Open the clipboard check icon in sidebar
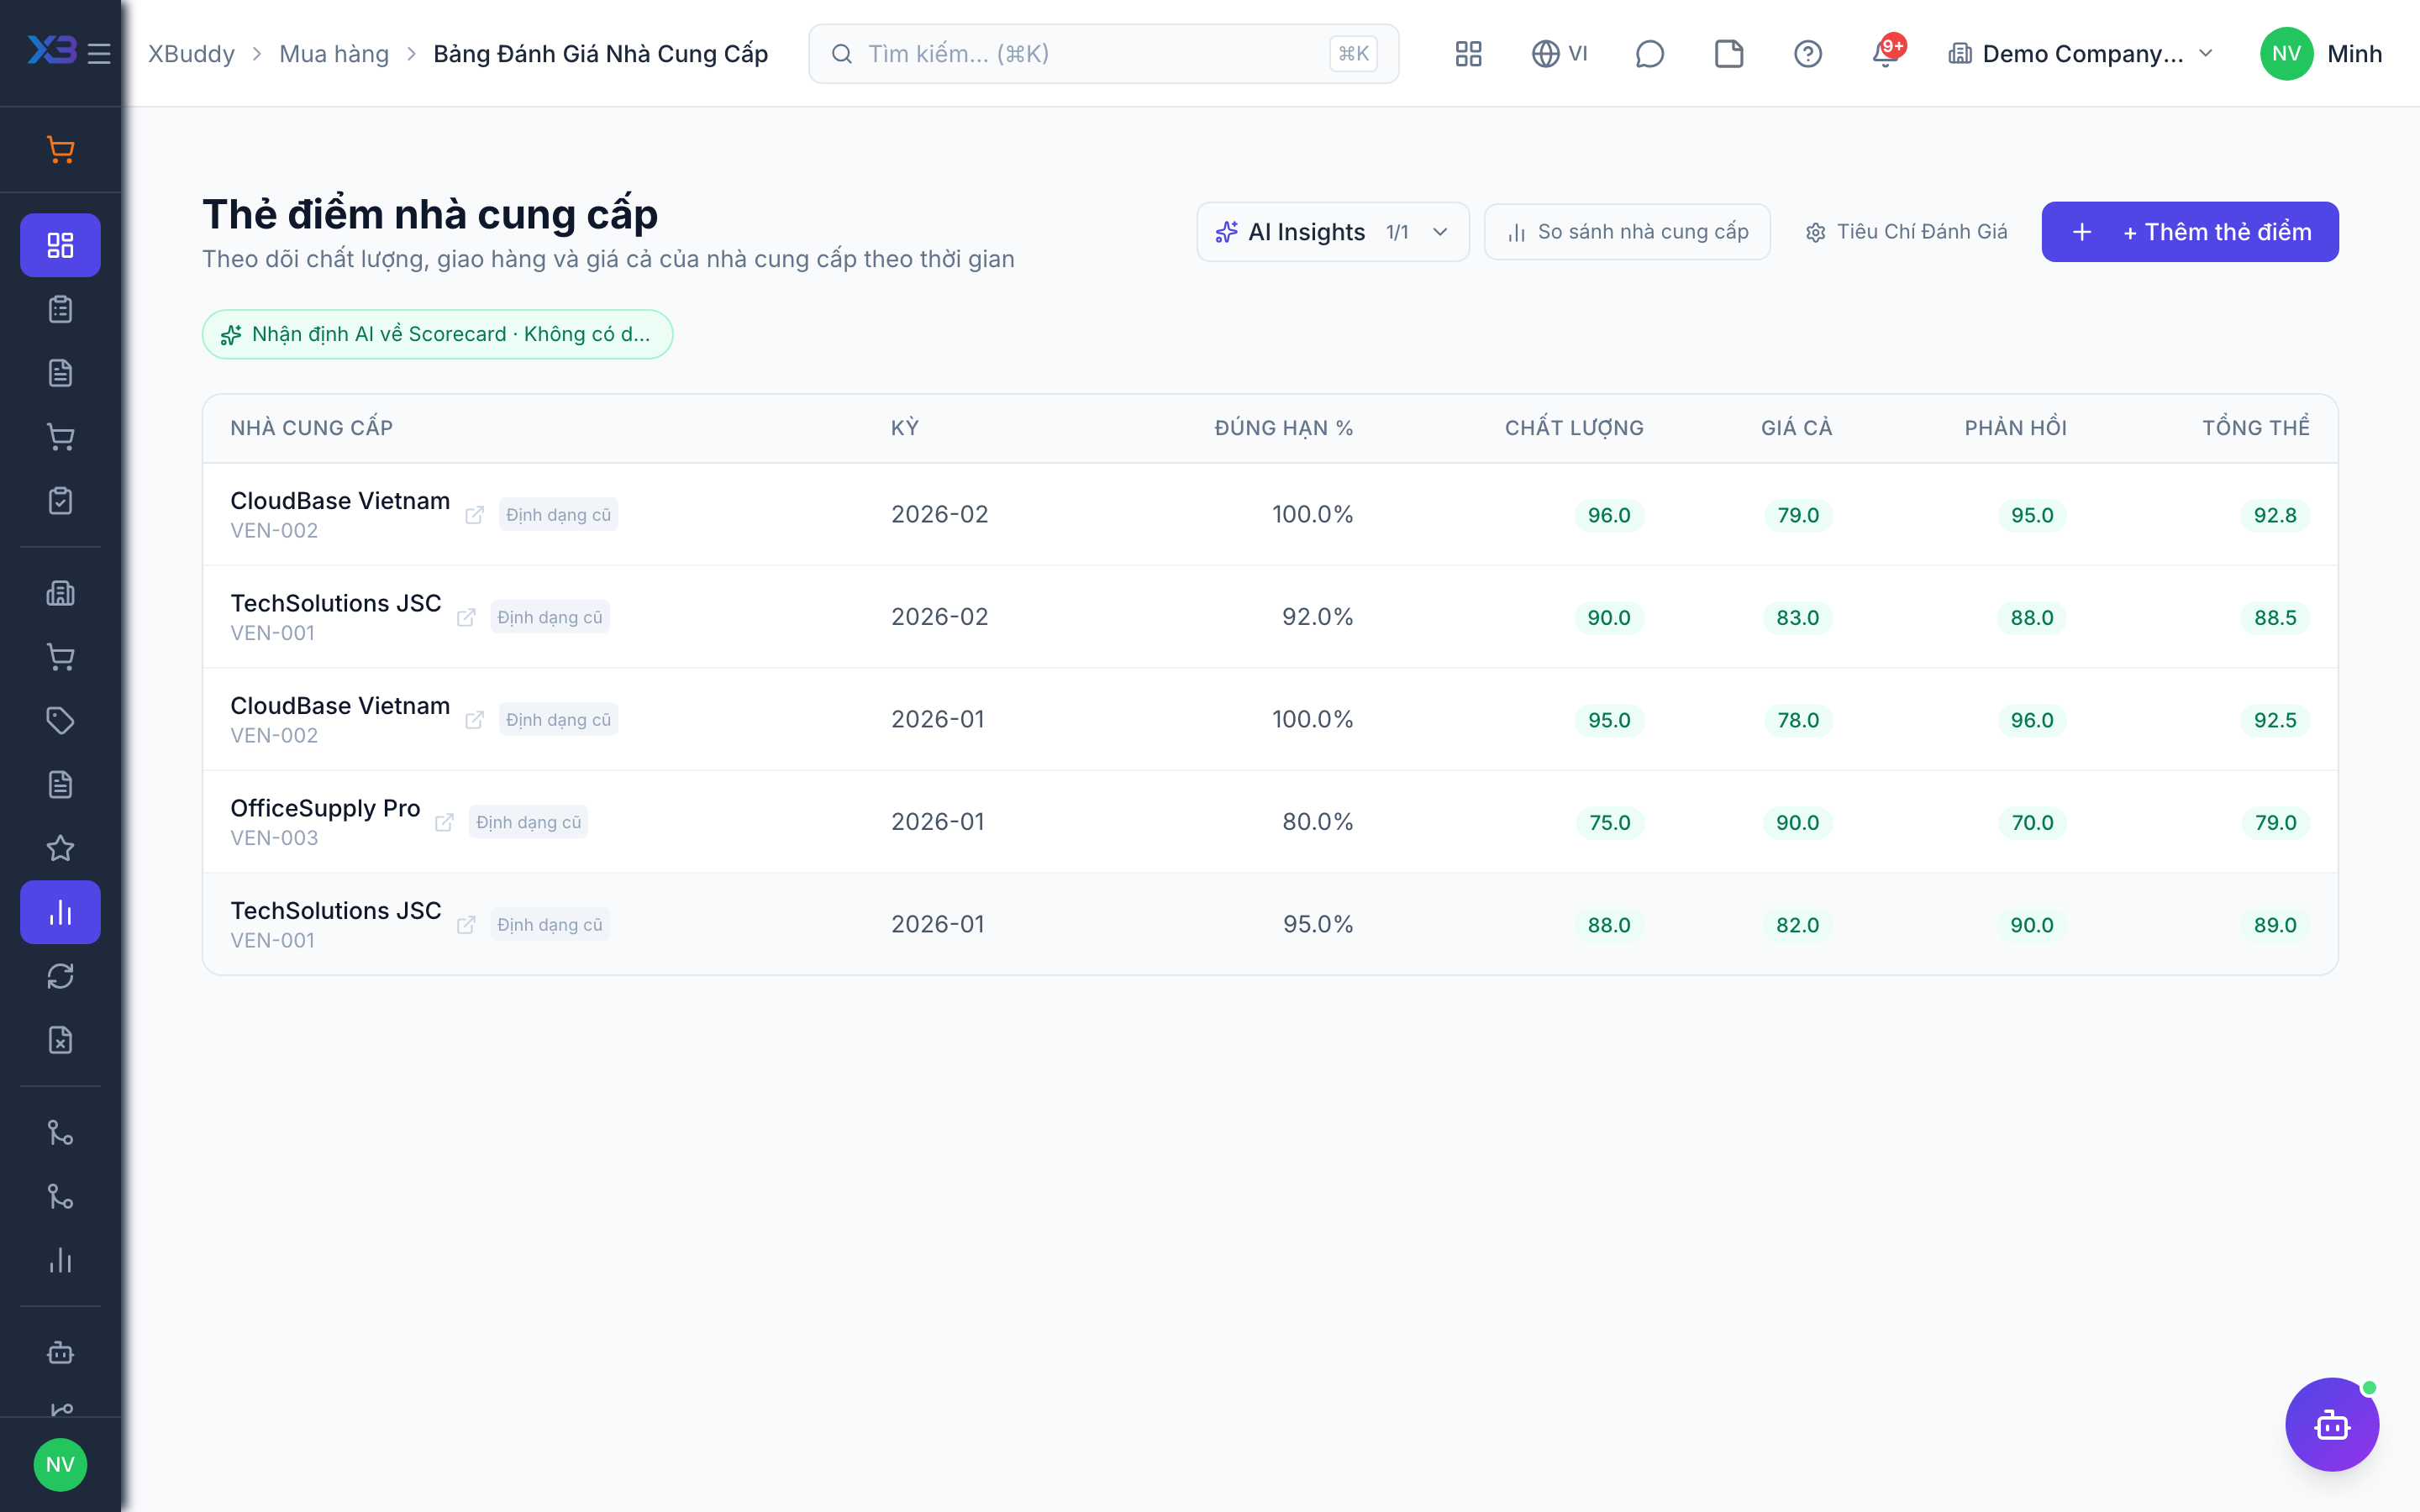 point(60,501)
